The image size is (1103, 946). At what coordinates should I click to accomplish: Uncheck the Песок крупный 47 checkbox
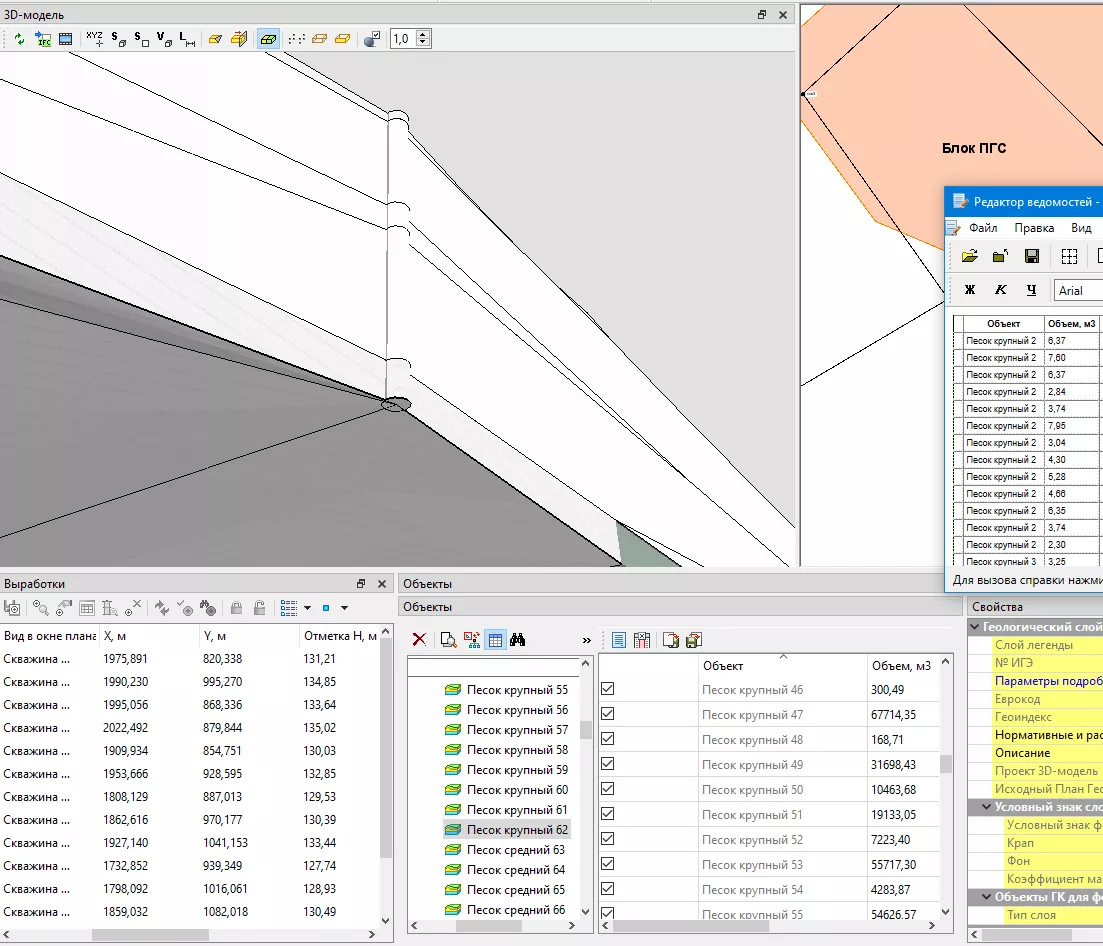608,714
